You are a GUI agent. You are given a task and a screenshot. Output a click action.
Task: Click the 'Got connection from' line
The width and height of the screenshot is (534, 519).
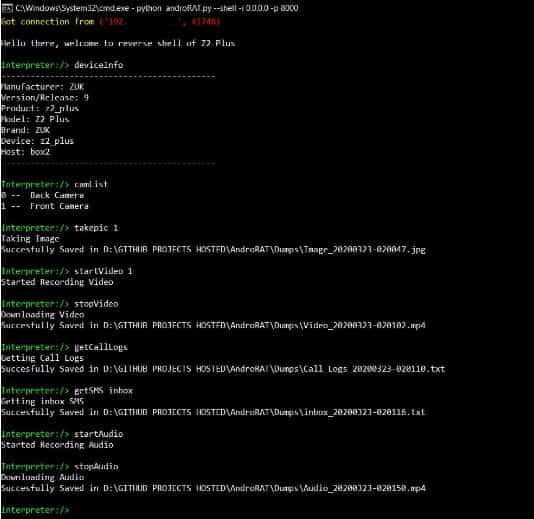111,21
